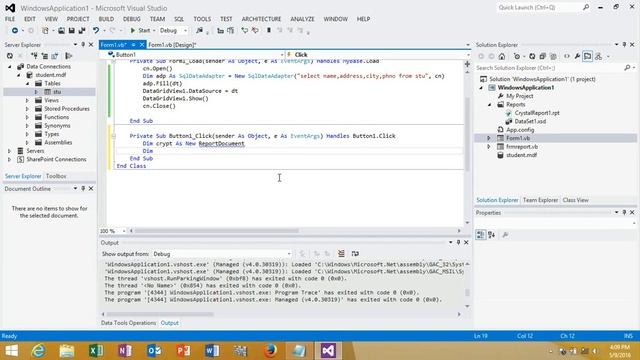
Task: Toggle Preview Selected Items in Solution Explorer
Action: click(587, 57)
